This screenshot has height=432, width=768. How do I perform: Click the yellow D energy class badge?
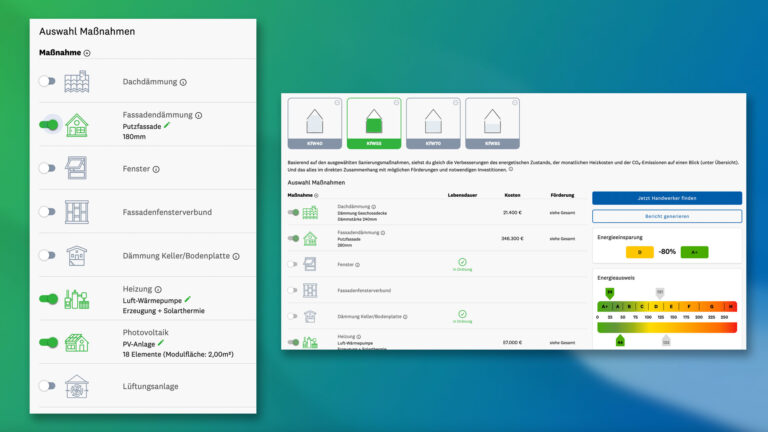[x=640, y=252]
